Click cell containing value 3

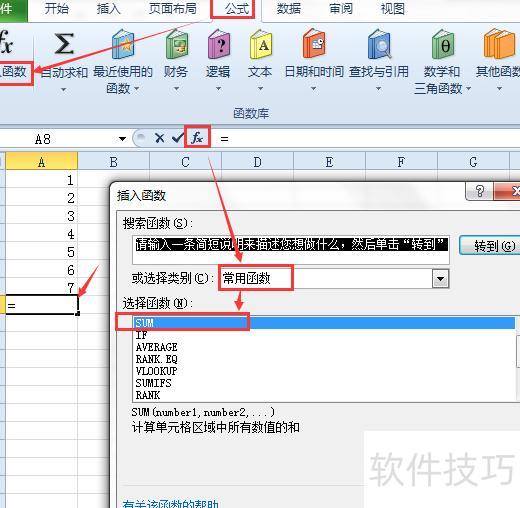click(42, 216)
